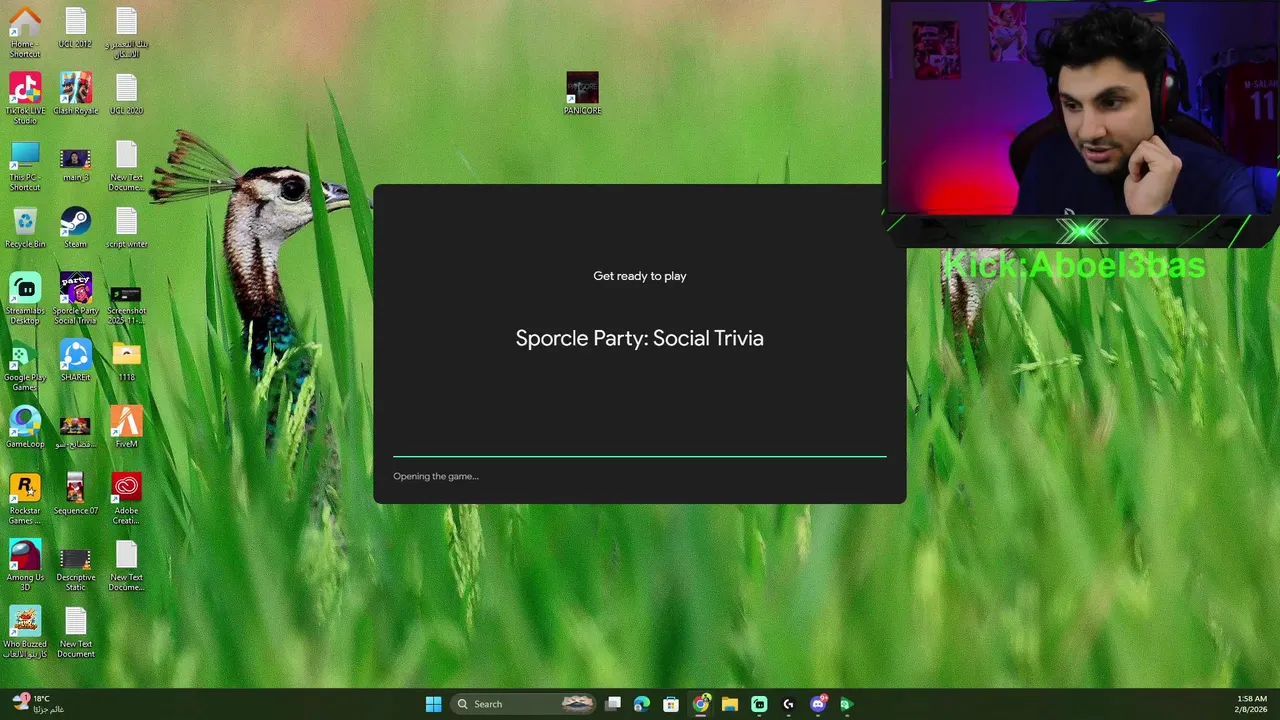Launch Adobe Creative Cloud shortcut
This screenshot has width=1280, height=720.
126,498
